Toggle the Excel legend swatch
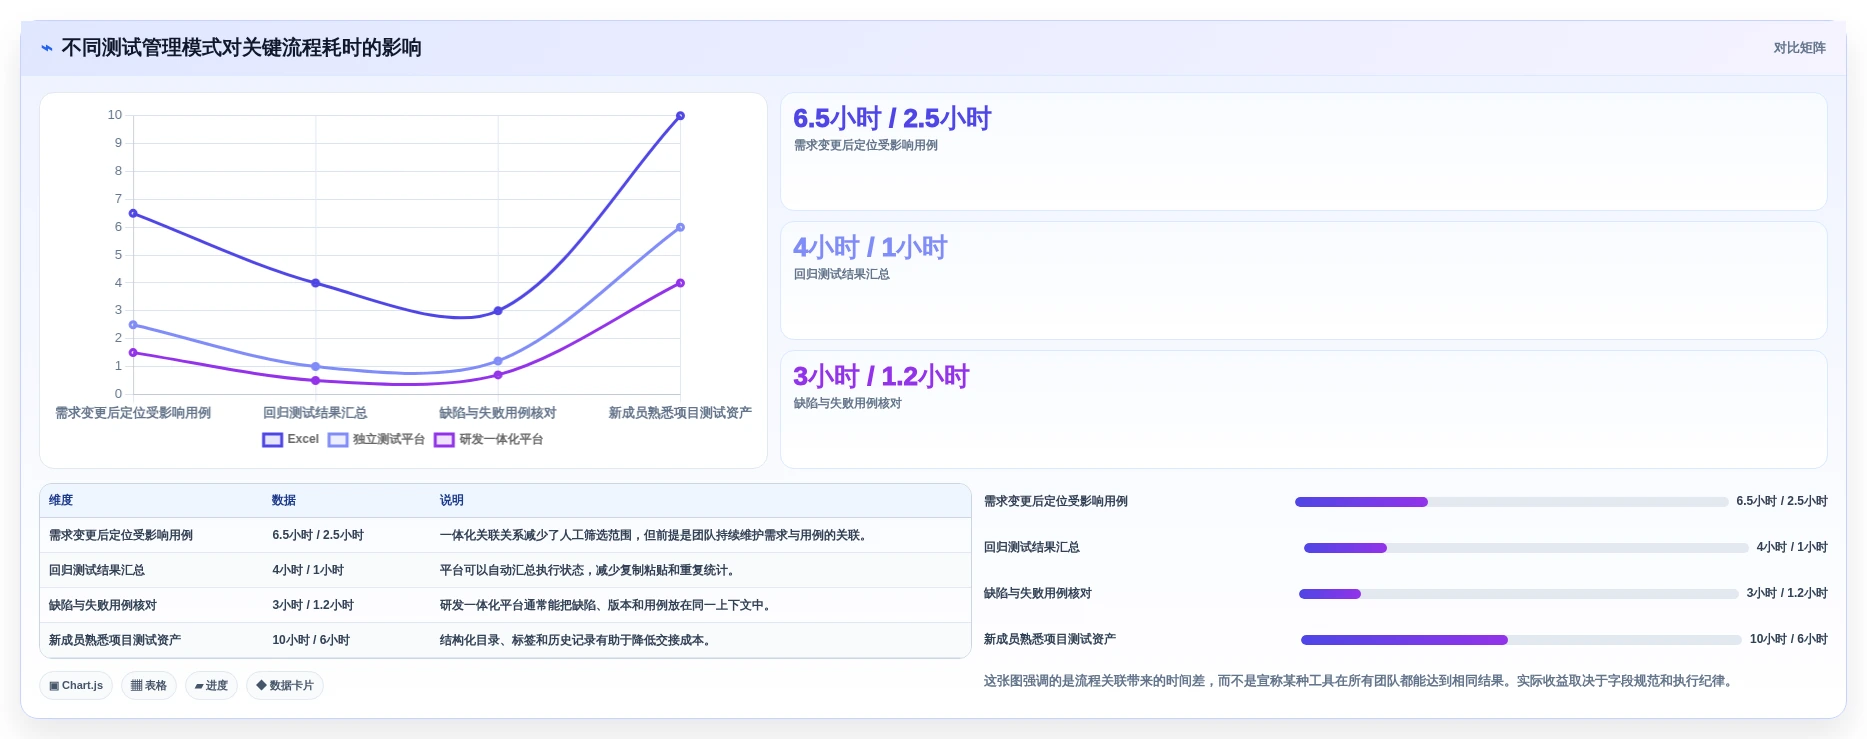1867x739 pixels. click(272, 440)
